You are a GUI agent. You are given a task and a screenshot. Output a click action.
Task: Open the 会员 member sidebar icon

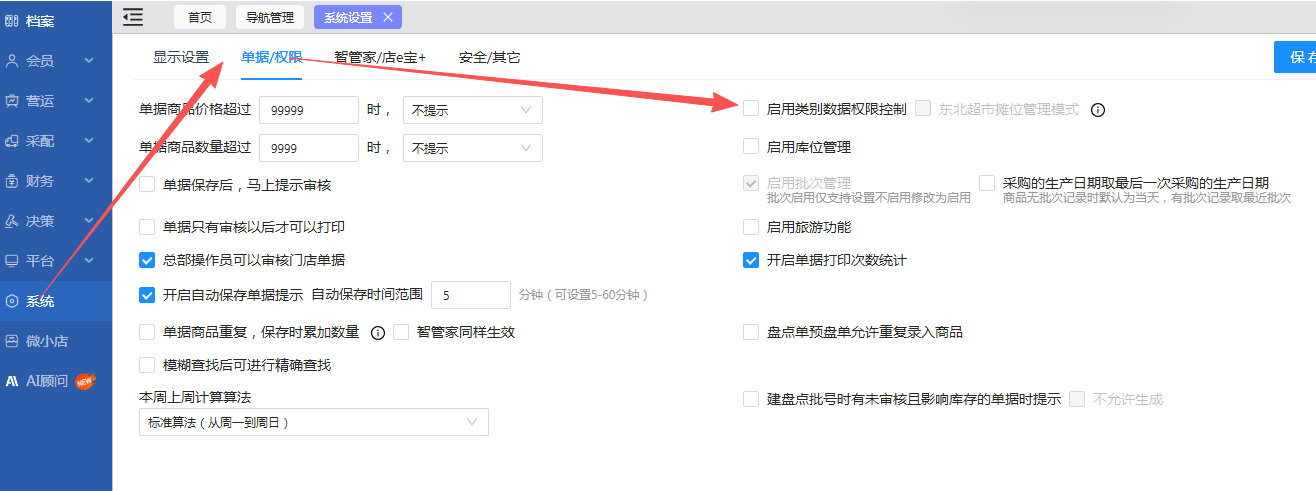coord(12,61)
